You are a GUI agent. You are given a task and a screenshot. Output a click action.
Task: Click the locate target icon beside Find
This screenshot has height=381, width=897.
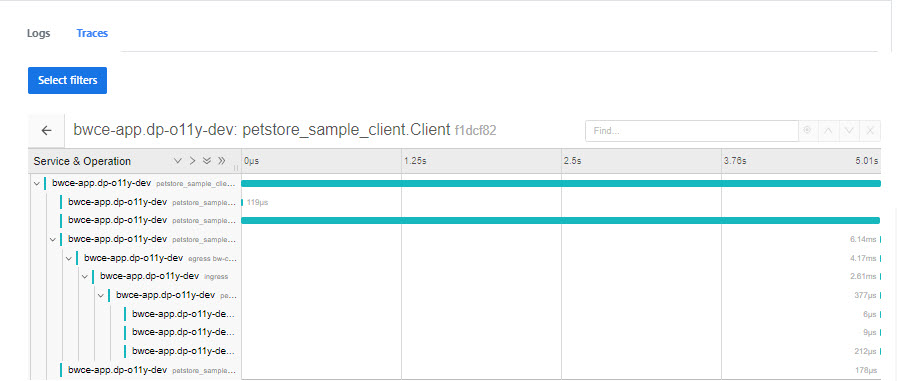click(x=807, y=130)
